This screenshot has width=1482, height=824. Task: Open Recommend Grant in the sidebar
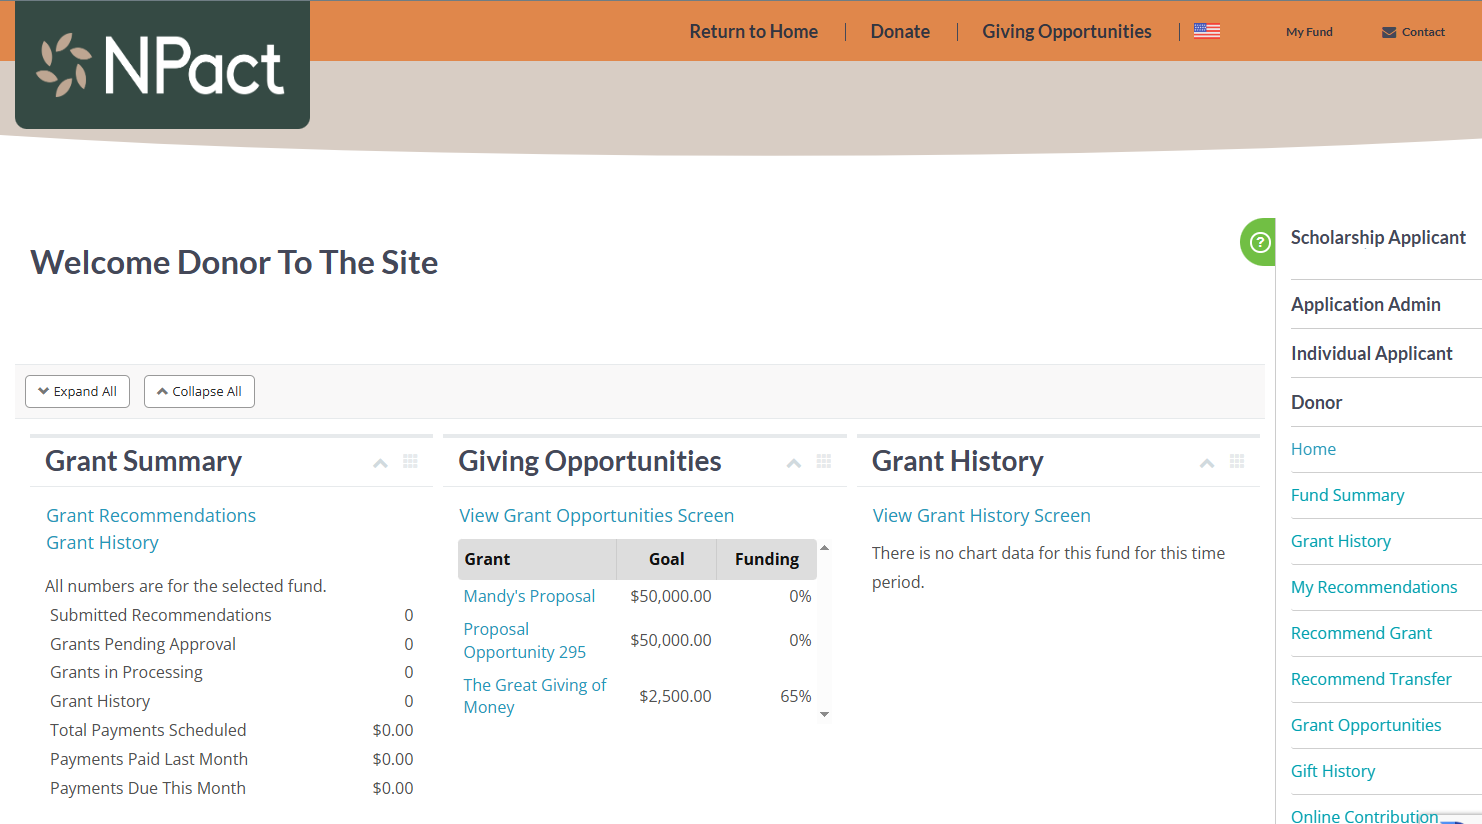click(x=1361, y=633)
